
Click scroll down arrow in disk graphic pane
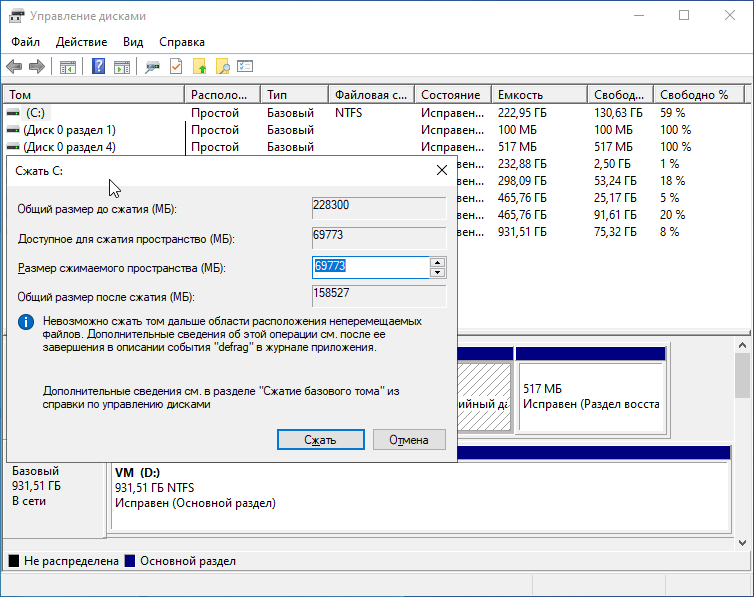(742, 542)
